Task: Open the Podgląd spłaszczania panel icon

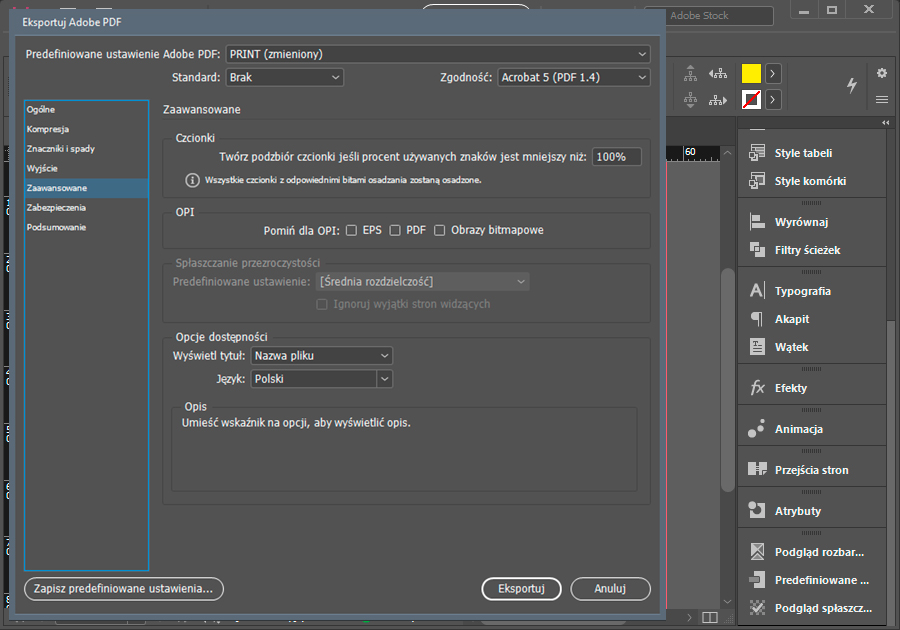Action: click(757, 608)
